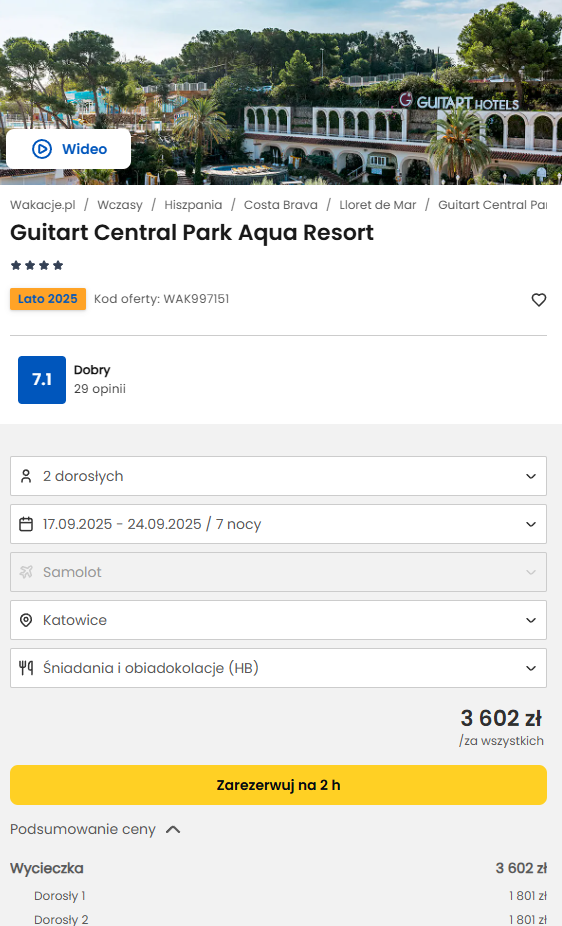Collapse the Podsumowanie ceny section
The width and height of the screenshot is (562, 926).
tap(95, 829)
